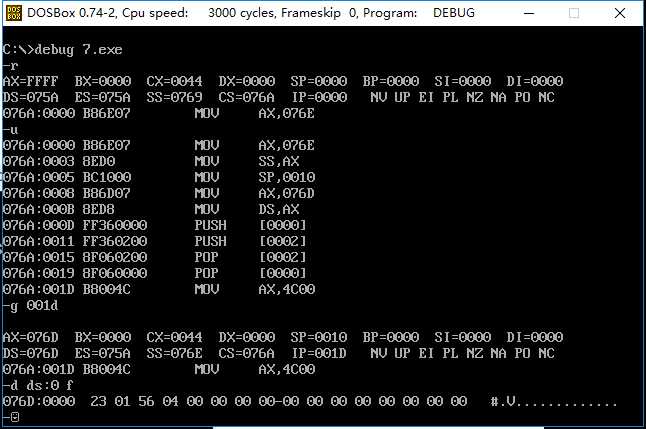
Task: Click the '076D:0000' memory dump address
Action: (39, 401)
